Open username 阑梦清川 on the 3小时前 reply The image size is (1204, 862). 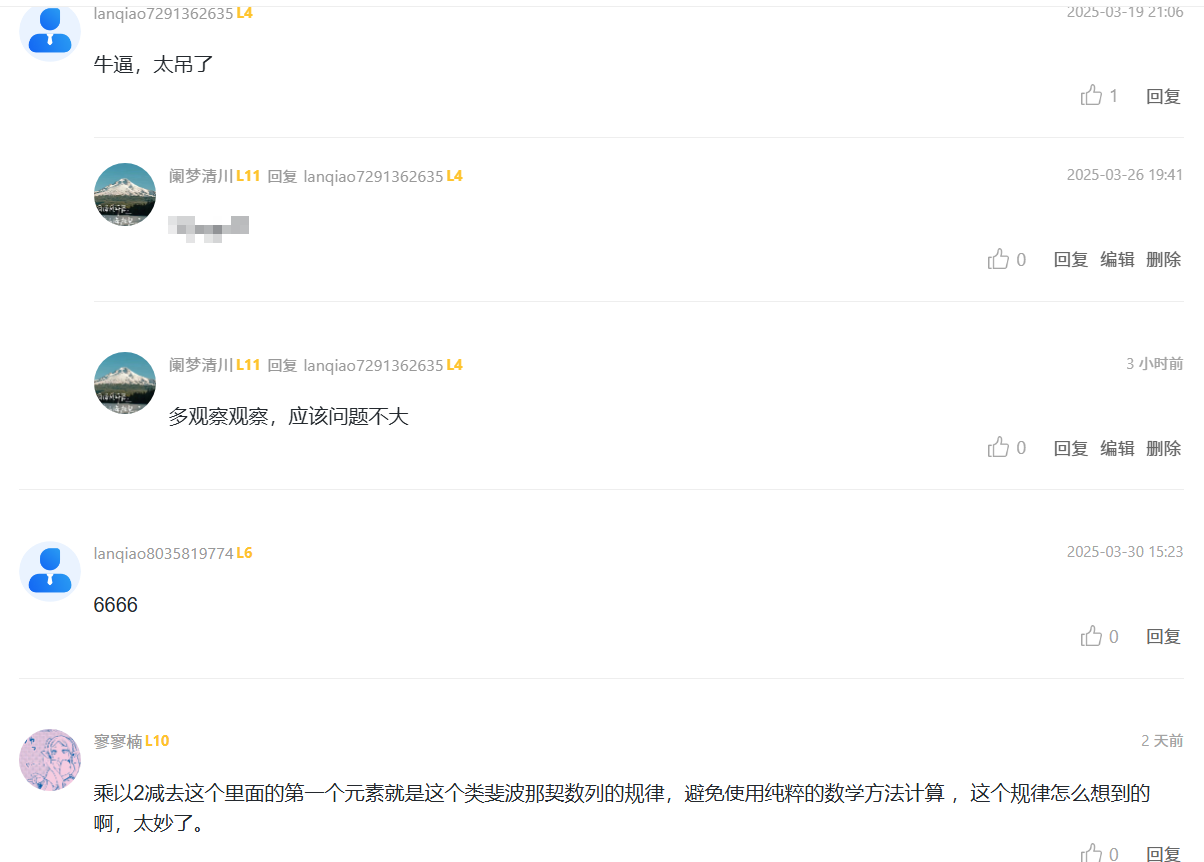200,365
